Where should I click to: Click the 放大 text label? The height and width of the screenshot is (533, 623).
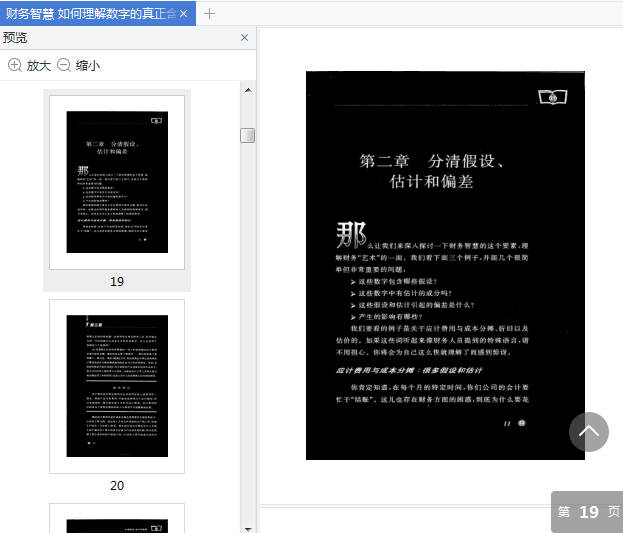[x=39, y=66]
